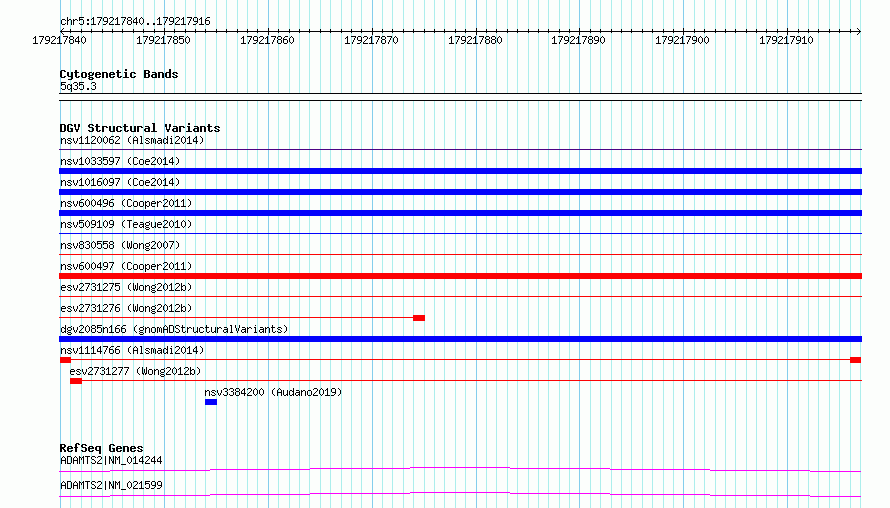
Task: Click ruler coordinate 179217840
Action: 60,40
